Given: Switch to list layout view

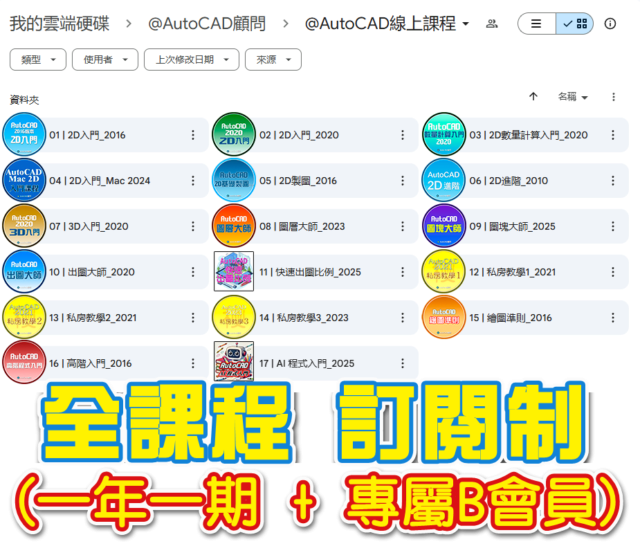Looking at the screenshot, I should point(536,24).
